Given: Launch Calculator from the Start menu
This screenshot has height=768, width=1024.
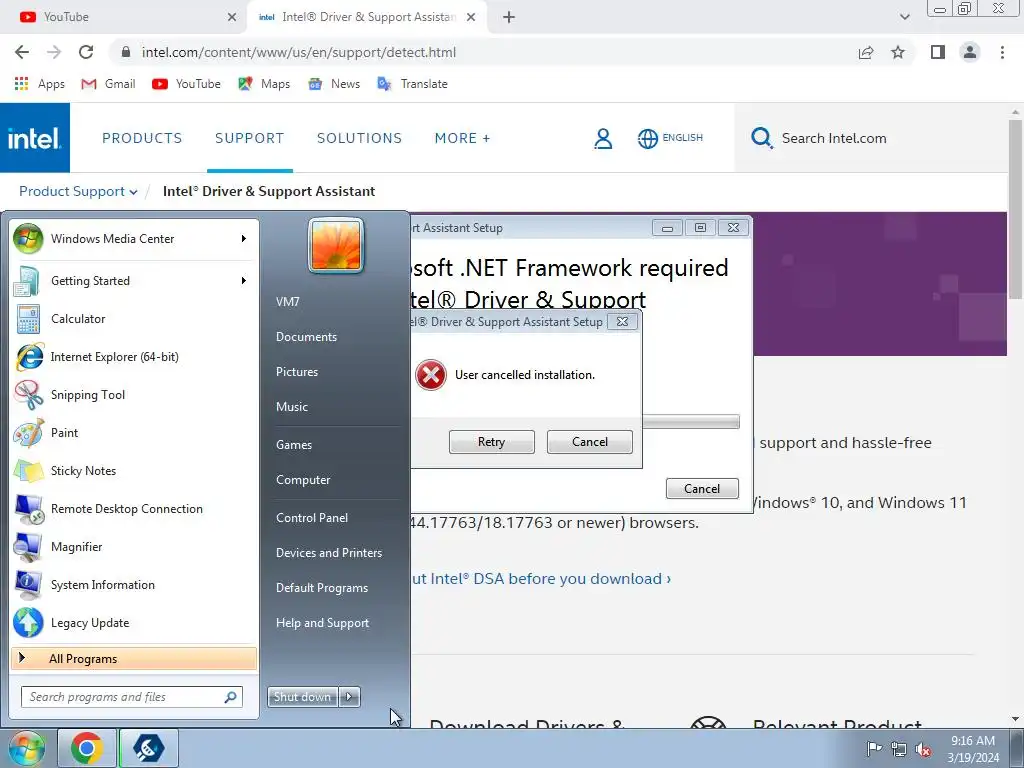Looking at the screenshot, I should point(134,319).
